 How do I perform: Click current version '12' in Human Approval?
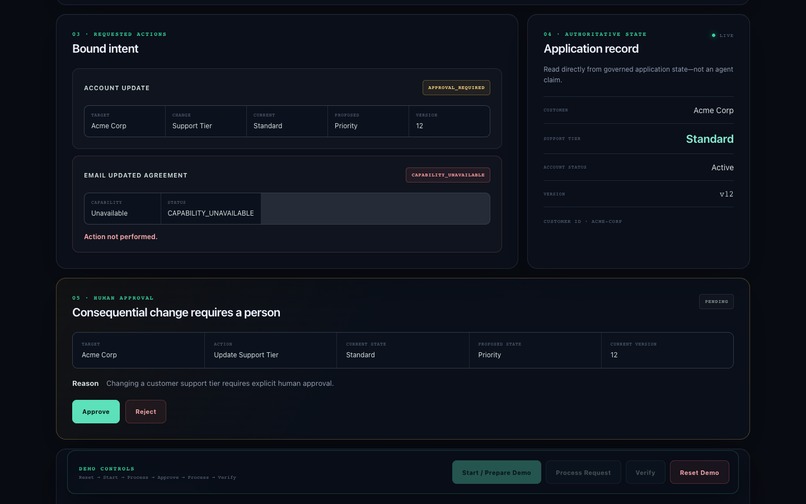(667, 350)
